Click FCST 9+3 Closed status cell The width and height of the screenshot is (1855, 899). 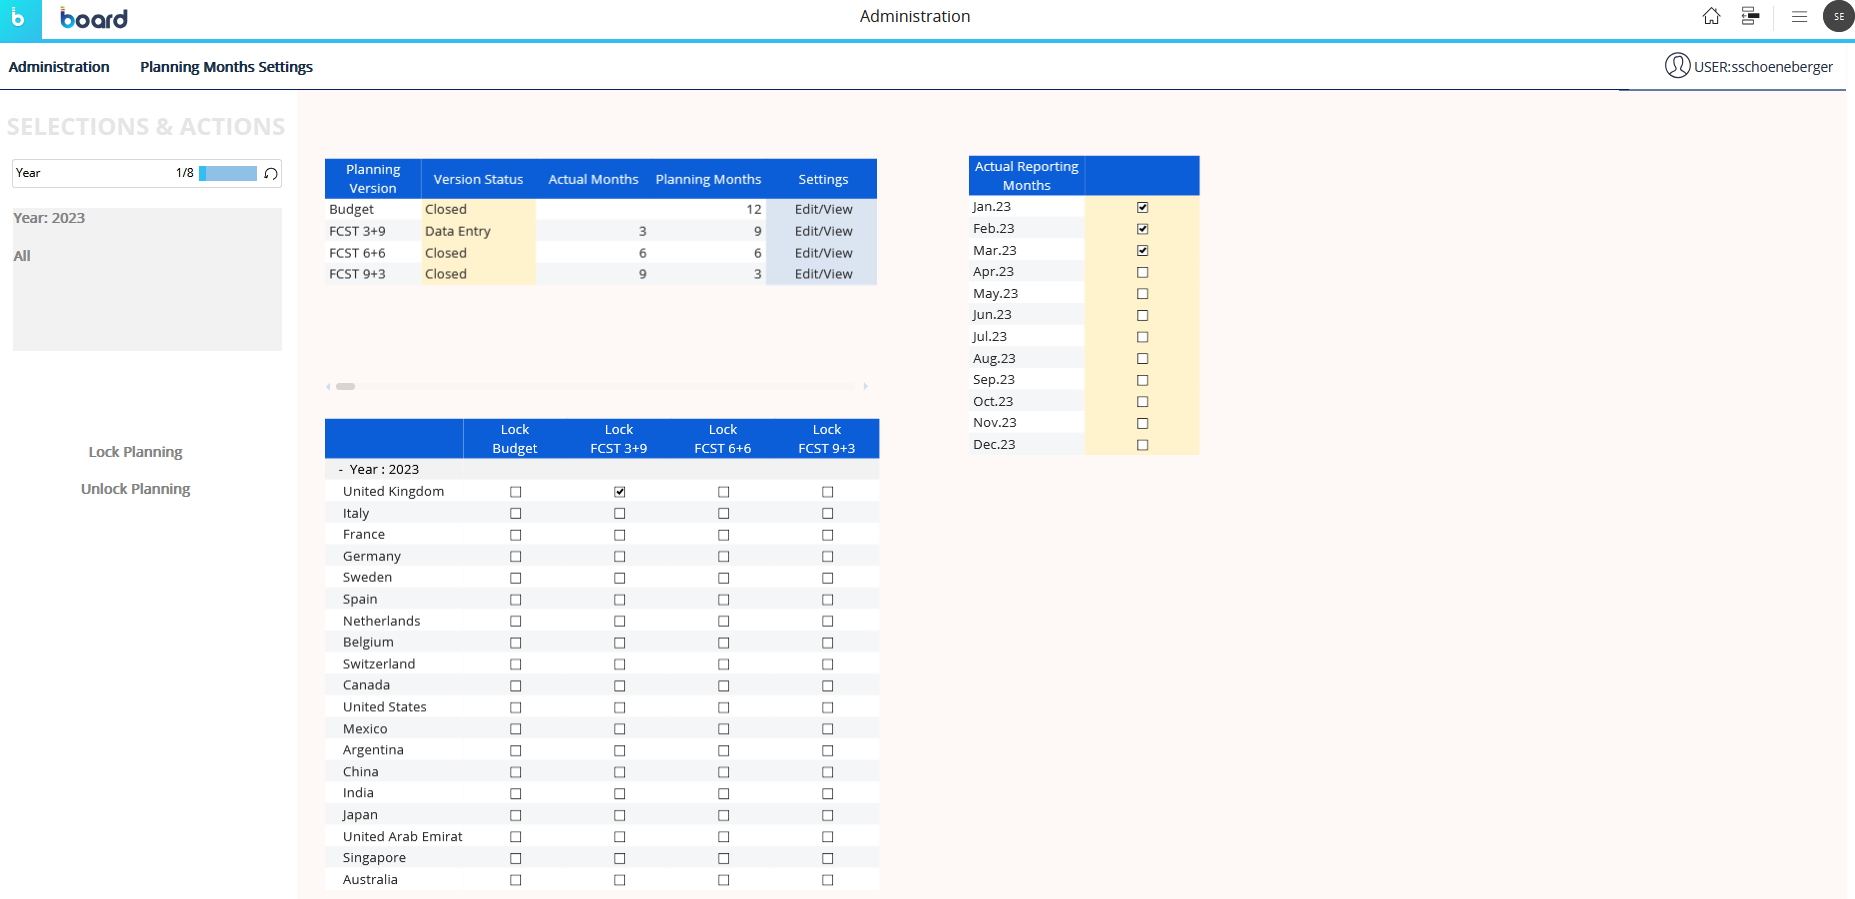(x=478, y=274)
